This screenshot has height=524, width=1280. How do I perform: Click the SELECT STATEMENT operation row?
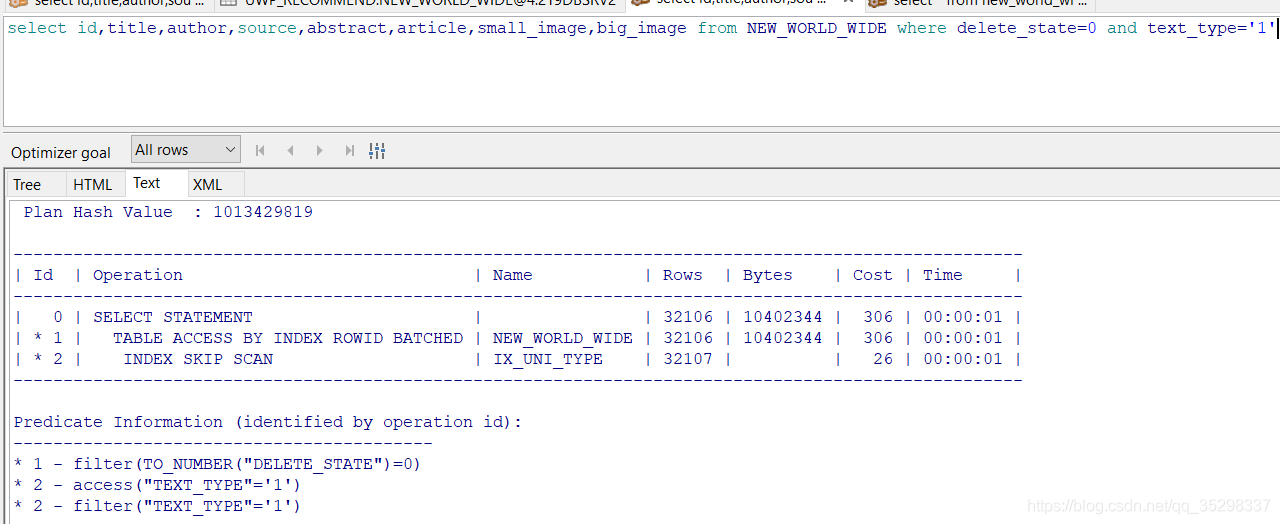(517, 317)
